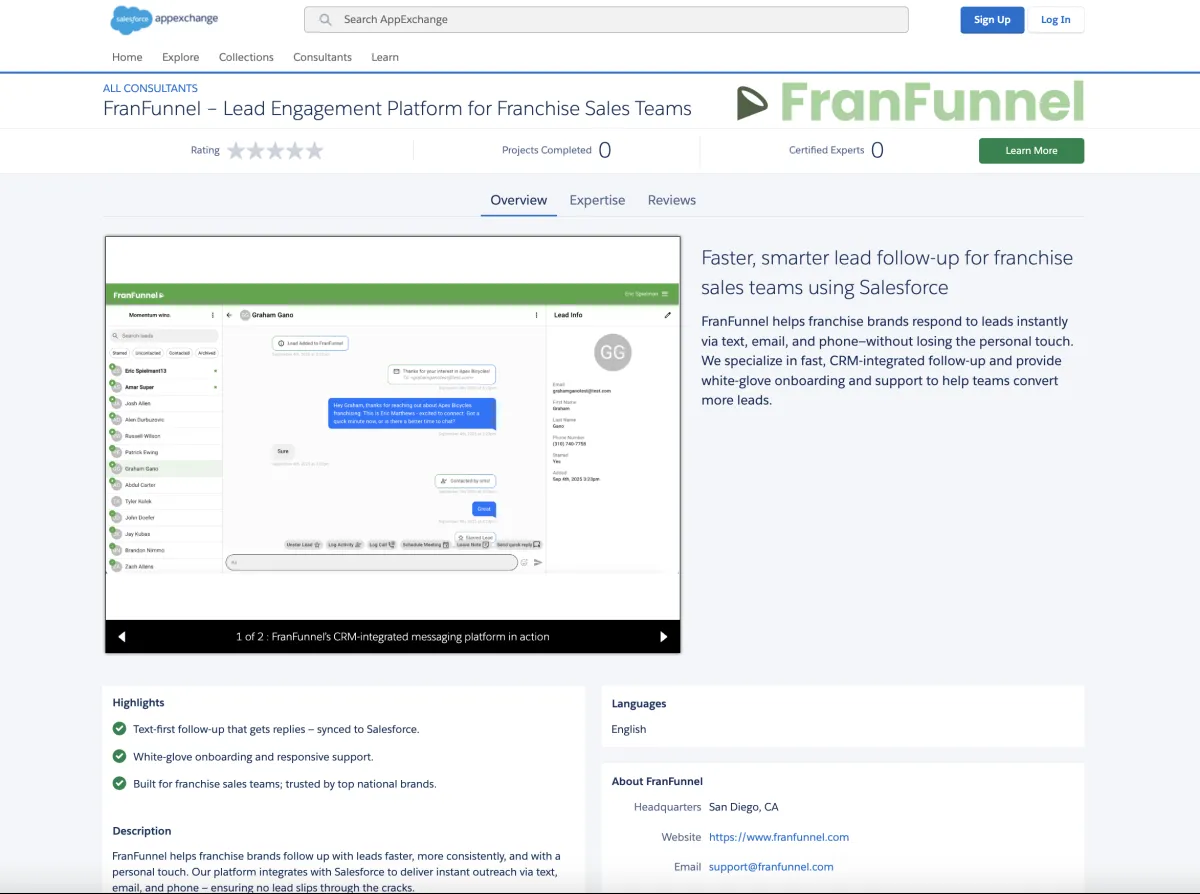Click the 'About FranFunnel' heading
Viewport: 1200px width, 894px height.
point(657,781)
